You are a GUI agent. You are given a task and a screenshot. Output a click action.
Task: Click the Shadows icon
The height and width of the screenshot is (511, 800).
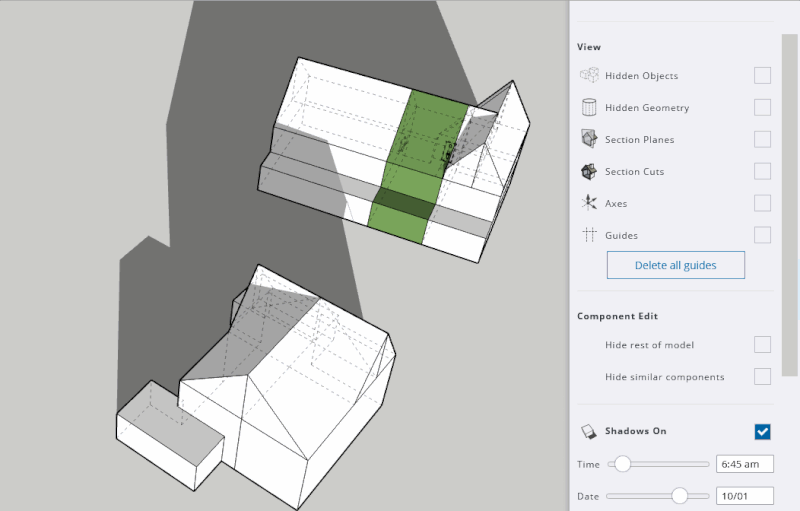click(589, 431)
